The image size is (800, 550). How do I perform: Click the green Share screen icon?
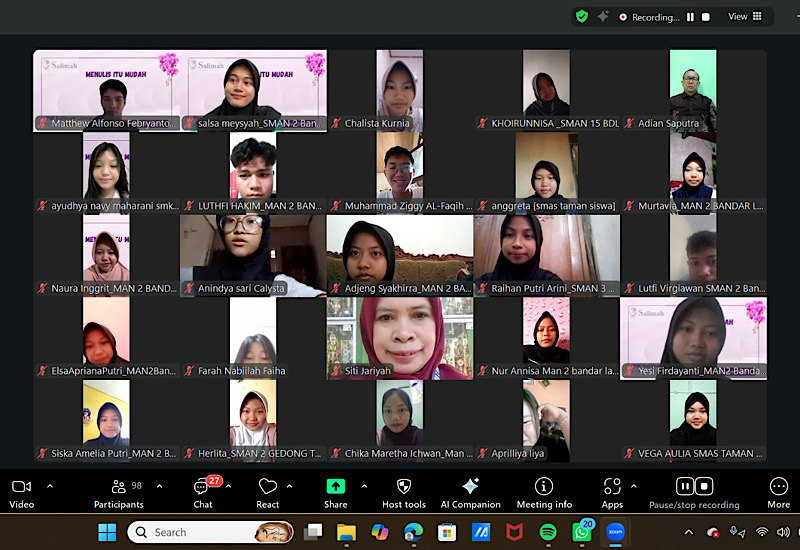click(336, 486)
